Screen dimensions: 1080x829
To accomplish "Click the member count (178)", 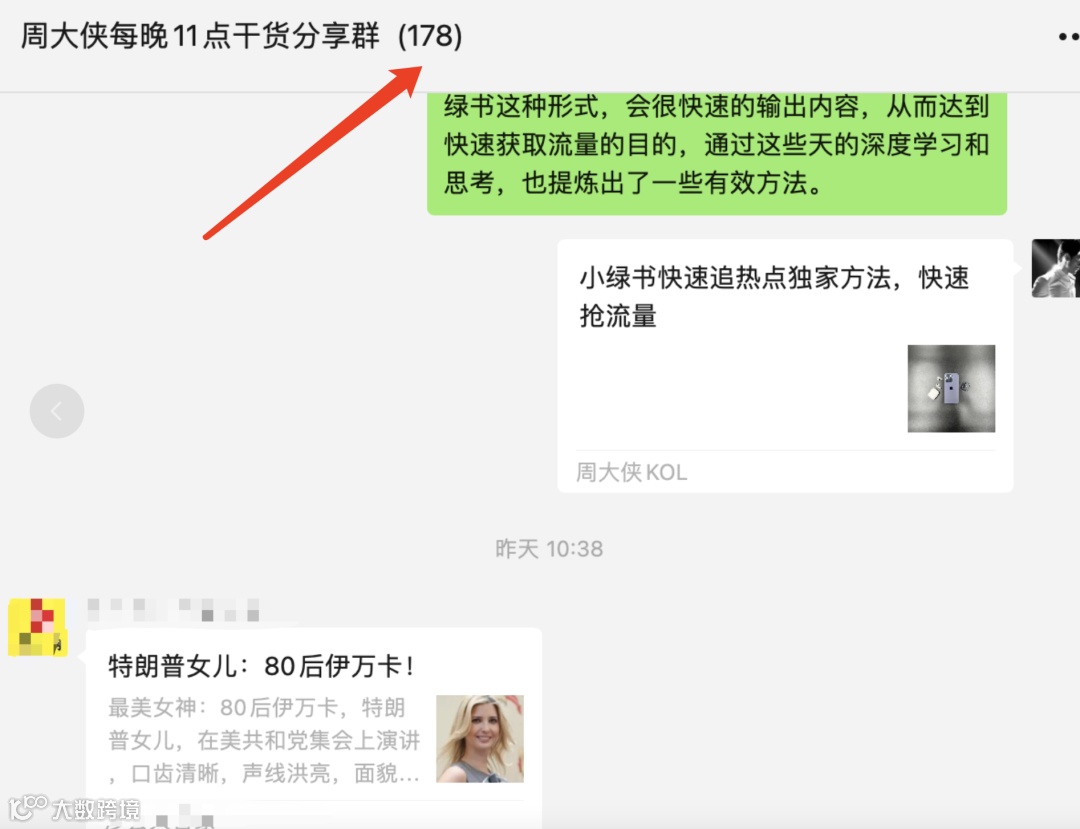I will click(430, 36).
